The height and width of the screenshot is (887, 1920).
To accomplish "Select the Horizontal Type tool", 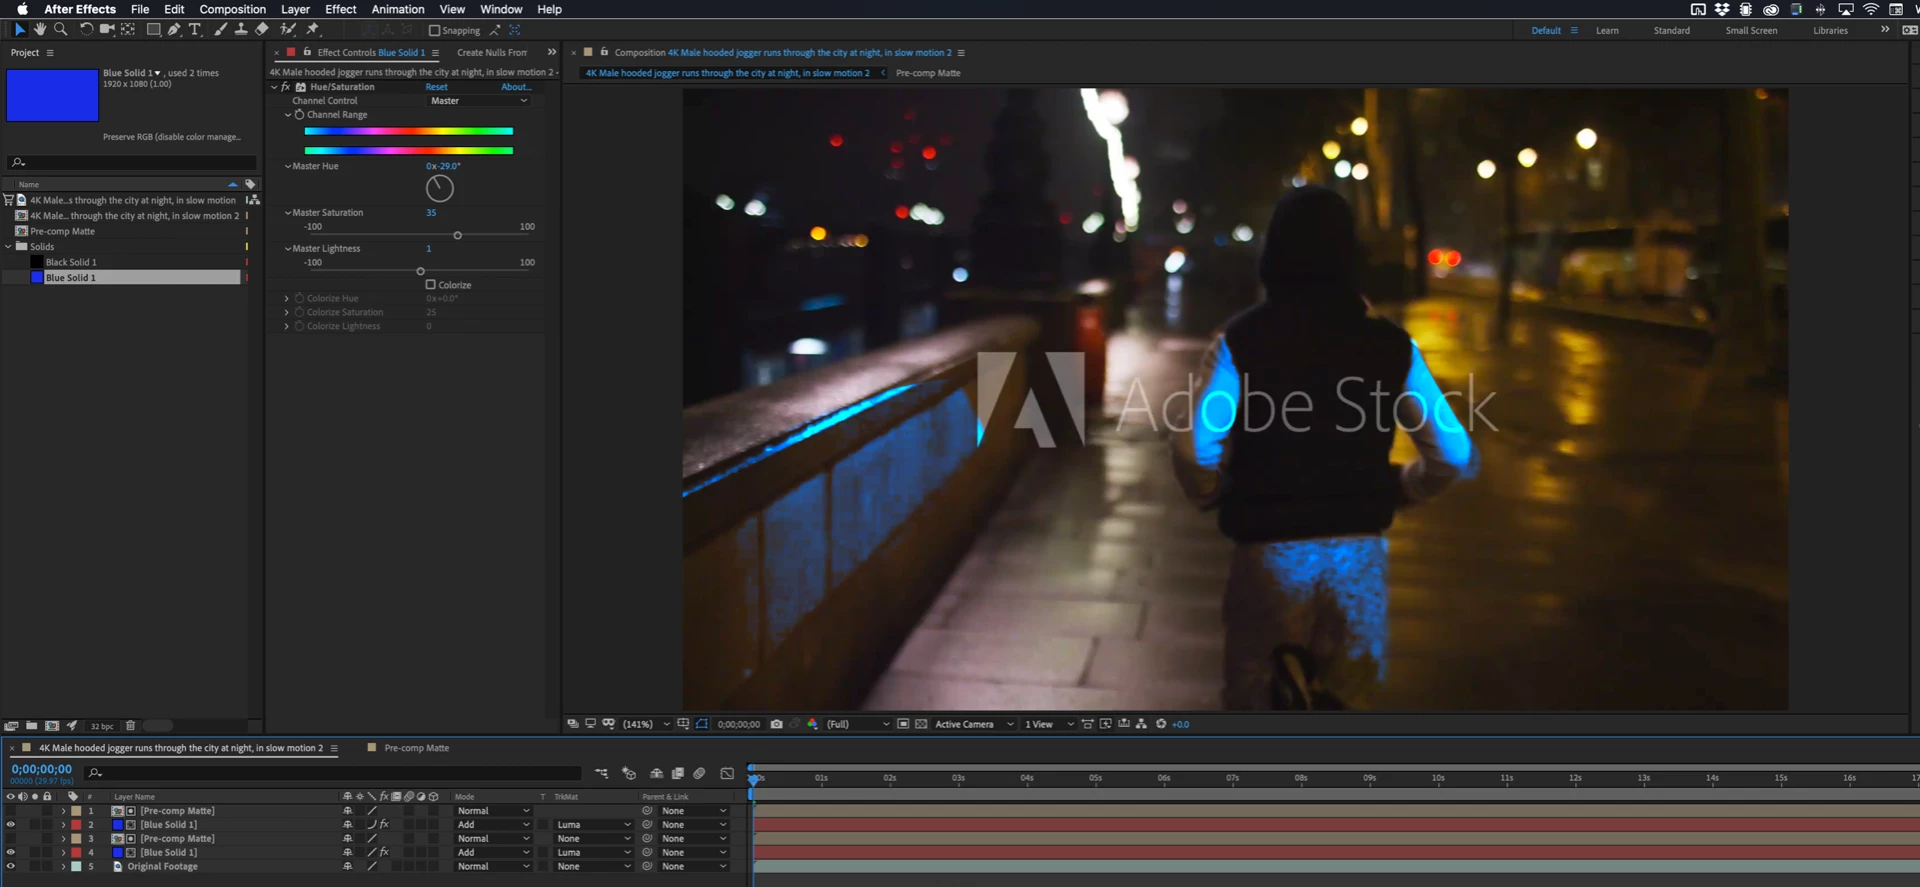I will [195, 30].
